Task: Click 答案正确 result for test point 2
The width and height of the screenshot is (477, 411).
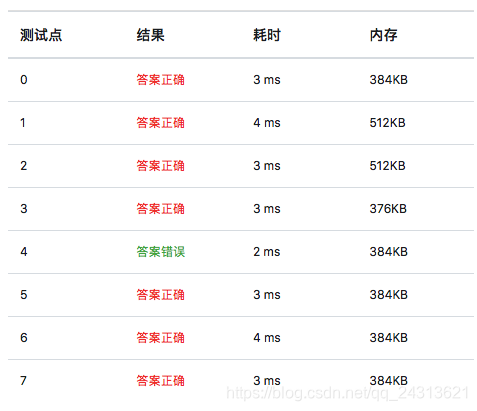Action: pos(160,166)
